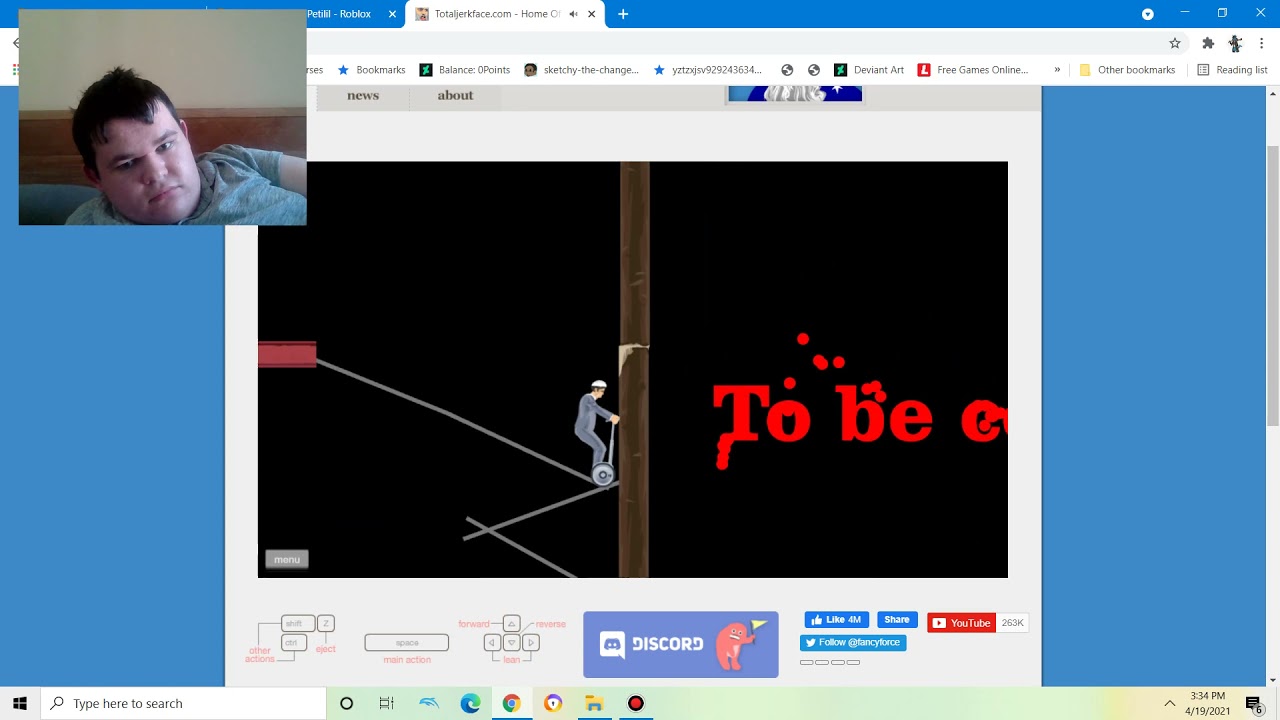Click the Follow @fancyforce Twitter button
Screen dimensions: 1280x720
pyautogui.click(x=853, y=643)
